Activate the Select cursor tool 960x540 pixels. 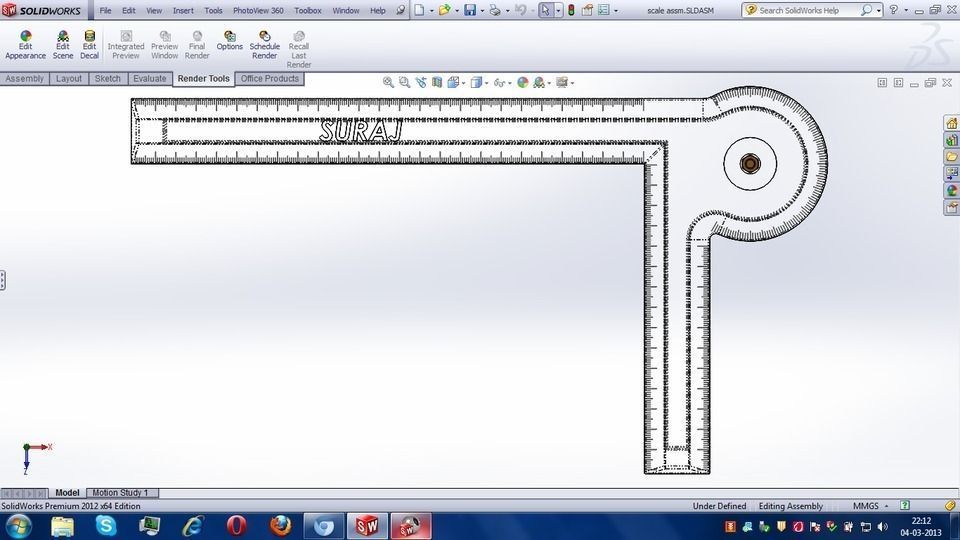[x=546, y=10]
